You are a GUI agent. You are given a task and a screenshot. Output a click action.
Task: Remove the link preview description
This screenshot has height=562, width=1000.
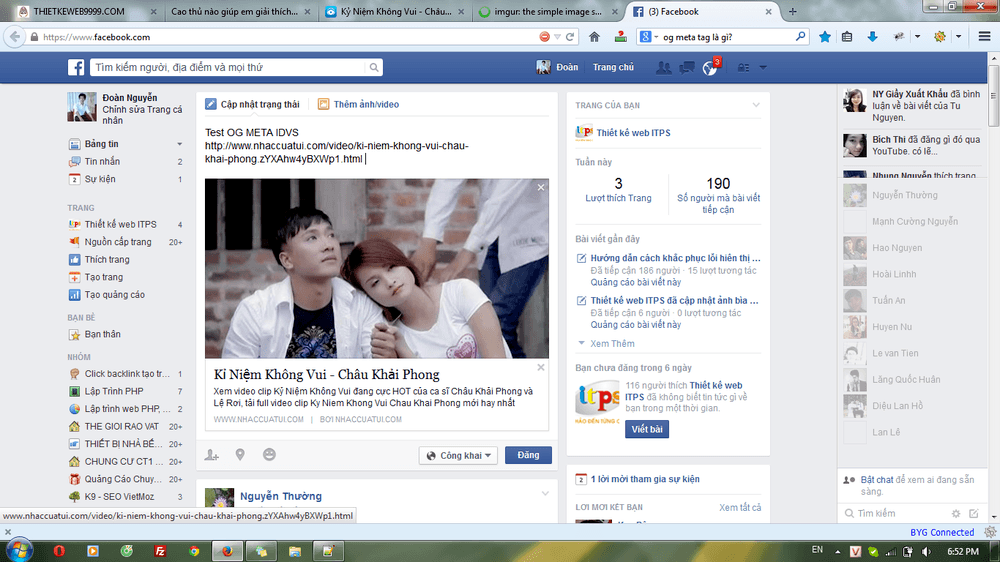coord(541,367)
